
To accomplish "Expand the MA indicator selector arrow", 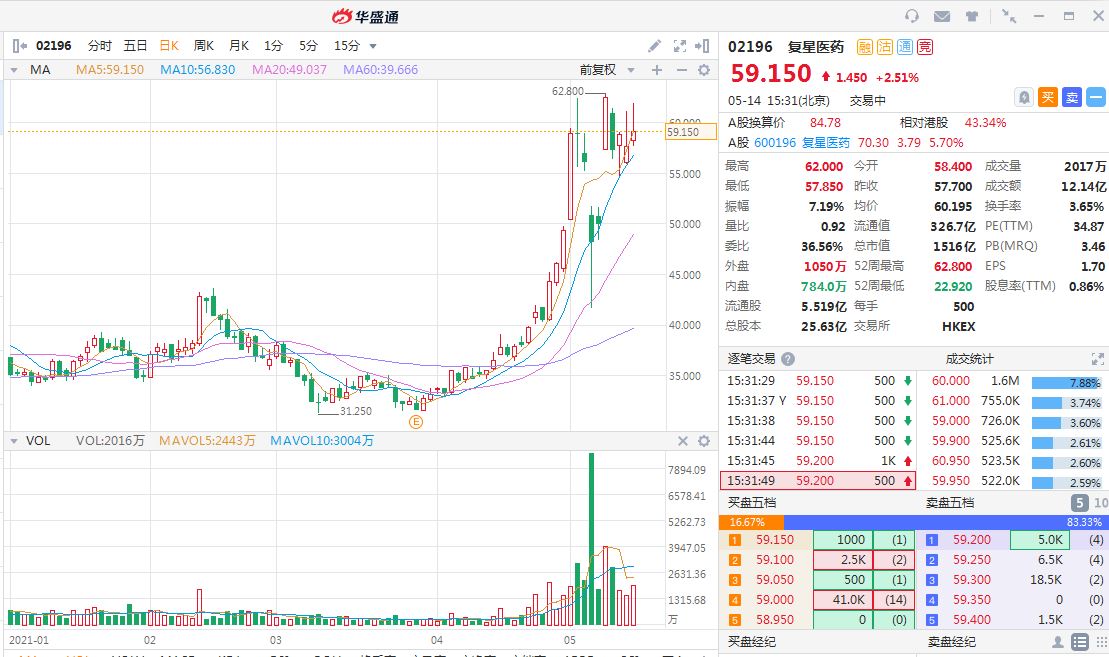I will [x=13, y=70].
